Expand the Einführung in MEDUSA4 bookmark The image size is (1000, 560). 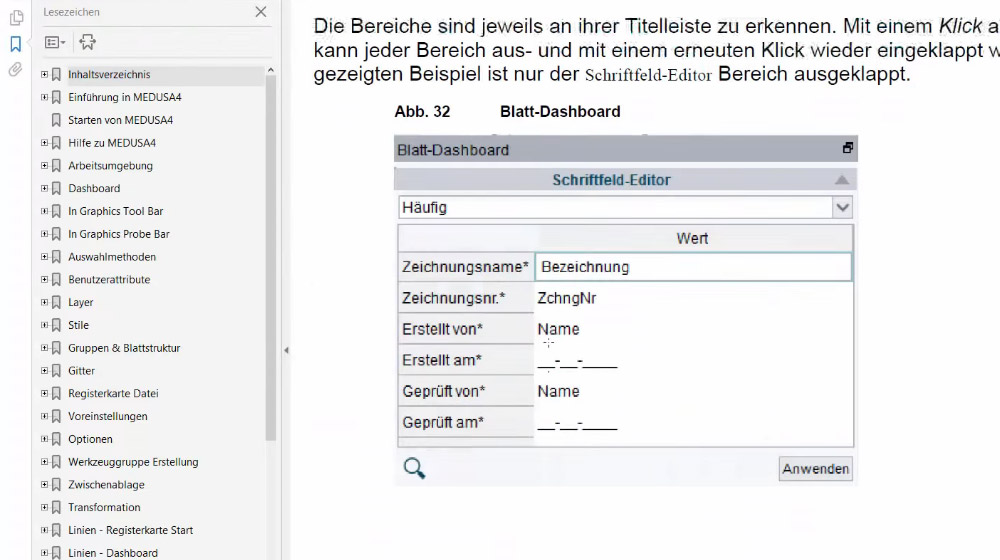click(44, 97)
